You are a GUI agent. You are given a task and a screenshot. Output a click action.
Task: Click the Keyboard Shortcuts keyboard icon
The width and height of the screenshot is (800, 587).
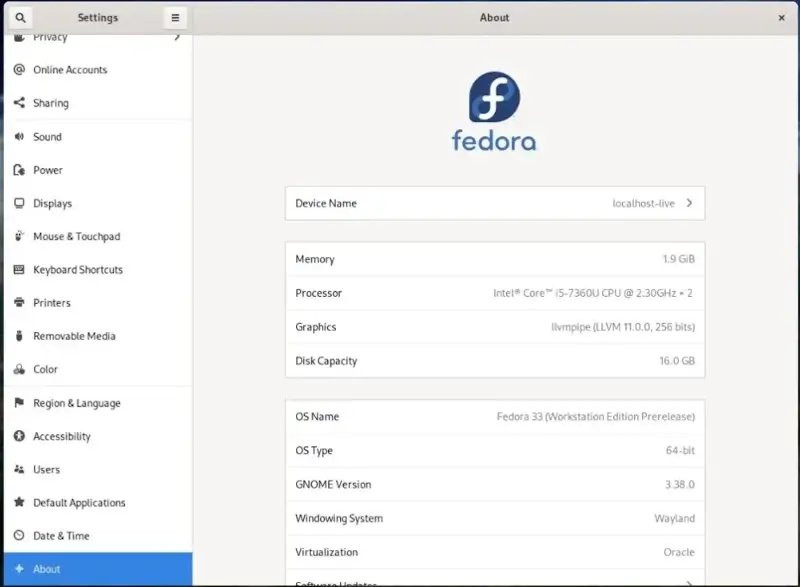pyautogui.click(x=19, y=269)
